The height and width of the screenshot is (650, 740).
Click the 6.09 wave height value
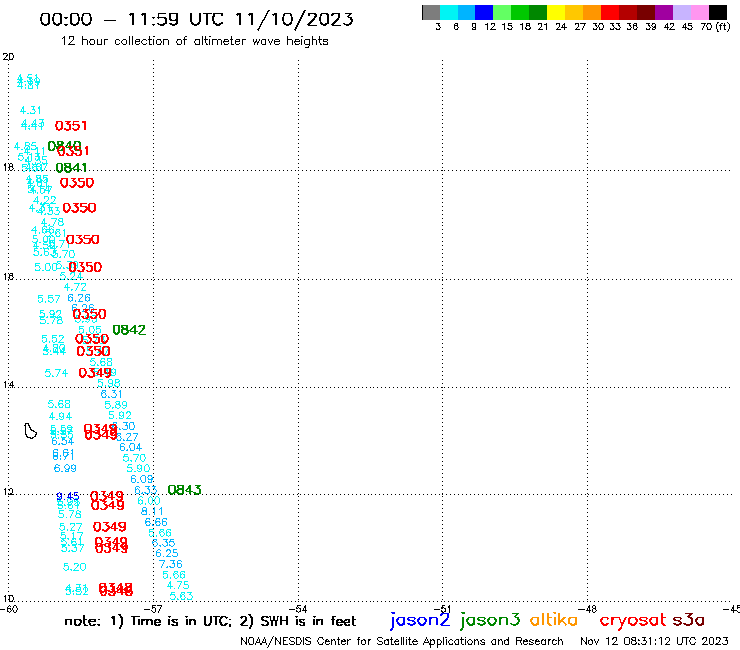tap(142, 479)
